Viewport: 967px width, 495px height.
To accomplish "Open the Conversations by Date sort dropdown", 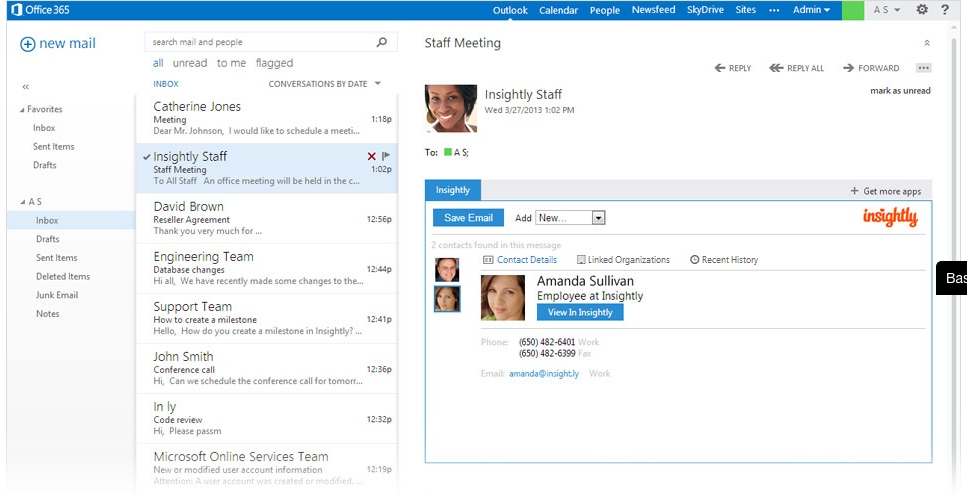I will click(324, 84).
